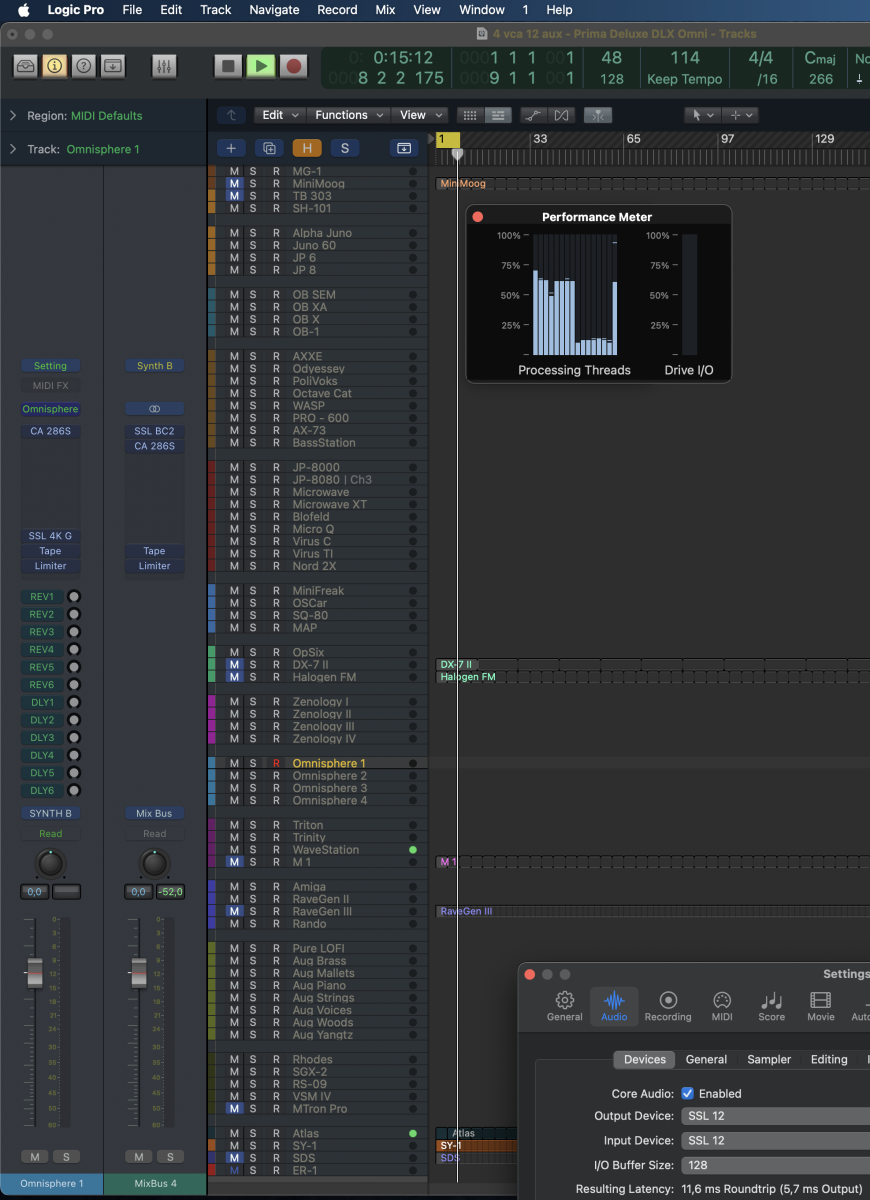Open the Window menu
Screen dimensions: 870x1200
tap(482, 10)
